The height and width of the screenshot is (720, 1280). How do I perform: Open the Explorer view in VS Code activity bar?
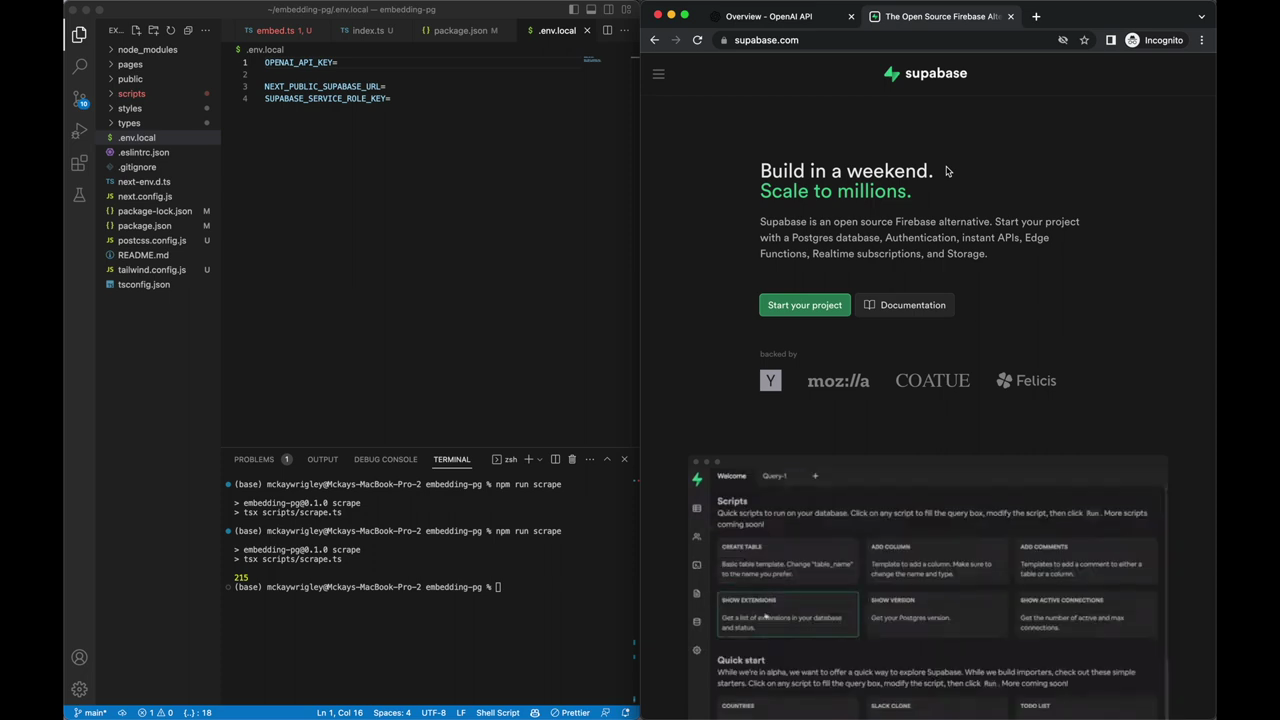click(x=79, y=35)
